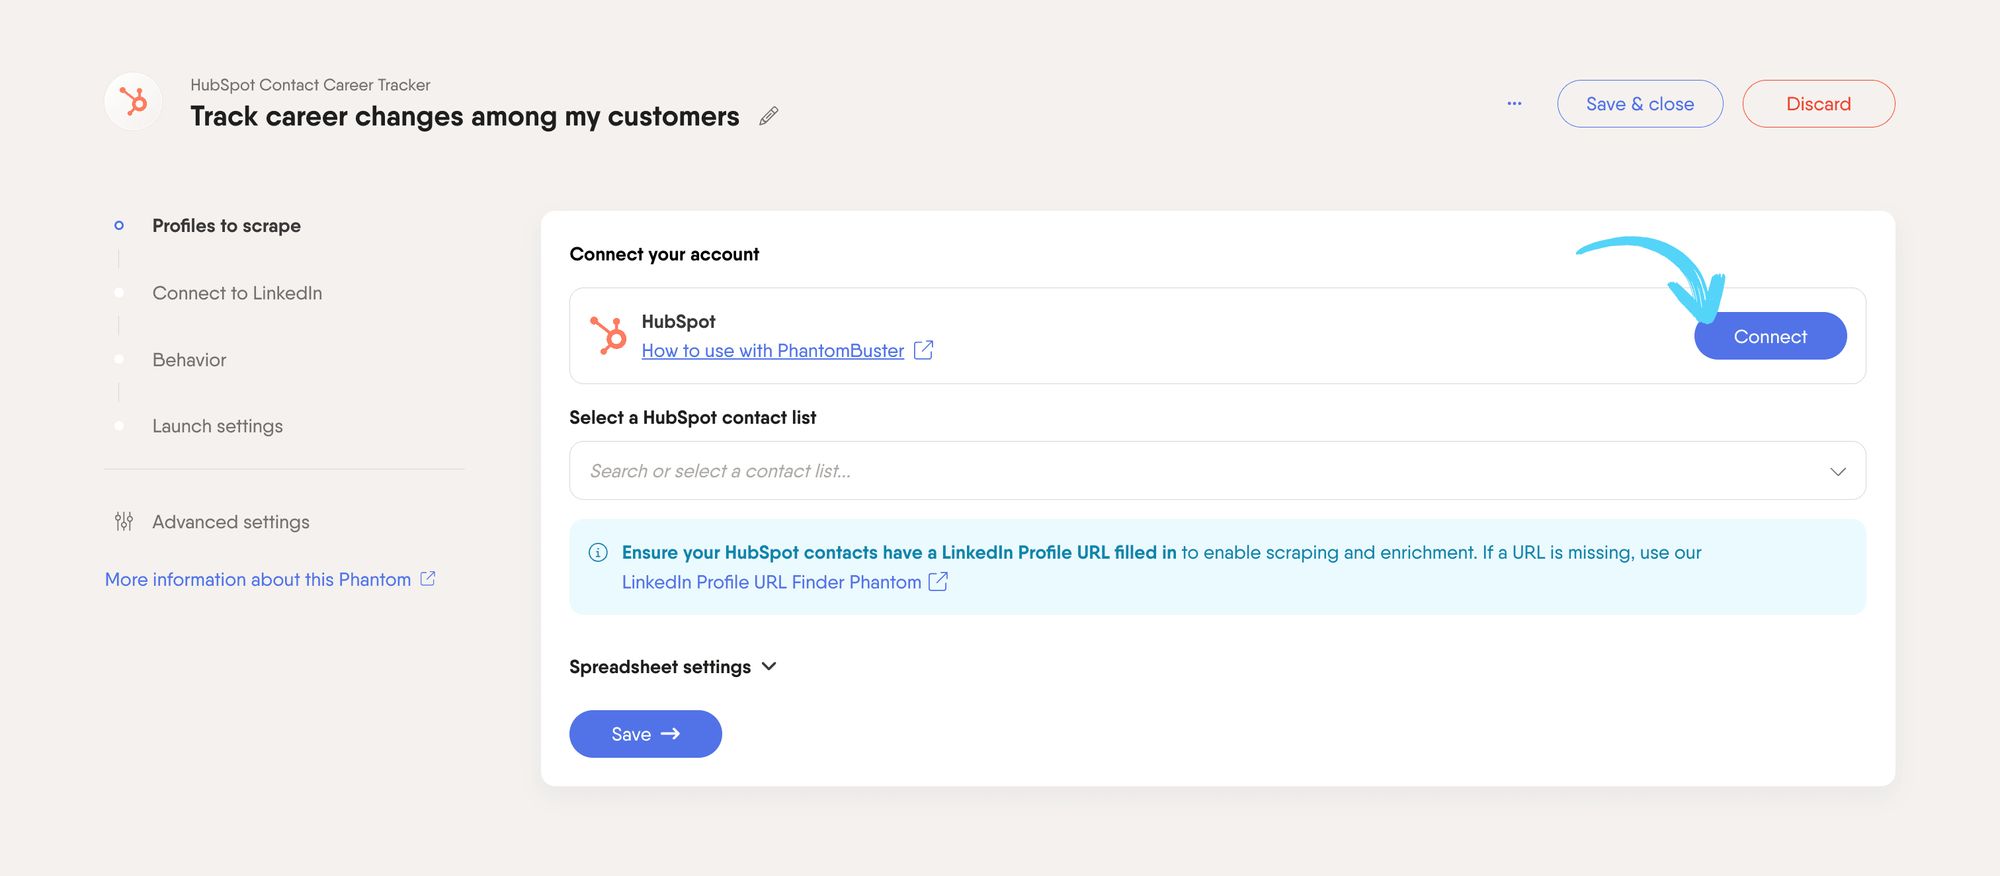Click the info icon in the blue notice

tap(598, 552)
